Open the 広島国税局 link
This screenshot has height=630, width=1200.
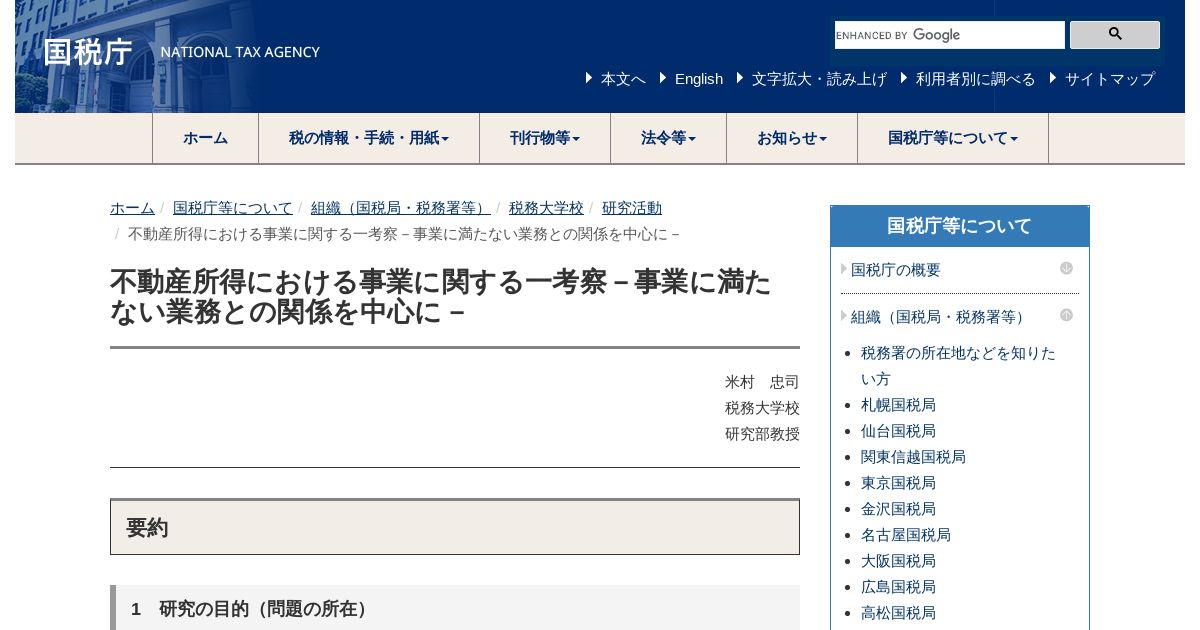(898, 587)
